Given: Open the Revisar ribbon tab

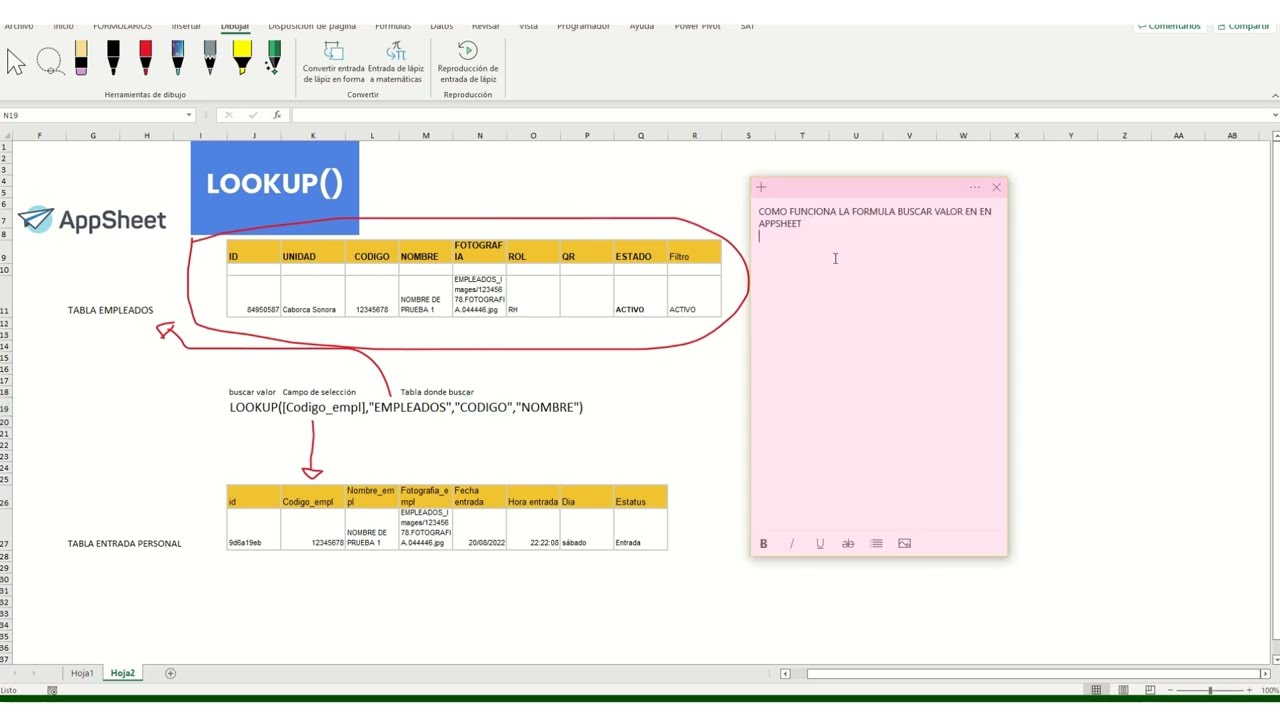Looking at the screenshot, I should (x=485, y=26).
